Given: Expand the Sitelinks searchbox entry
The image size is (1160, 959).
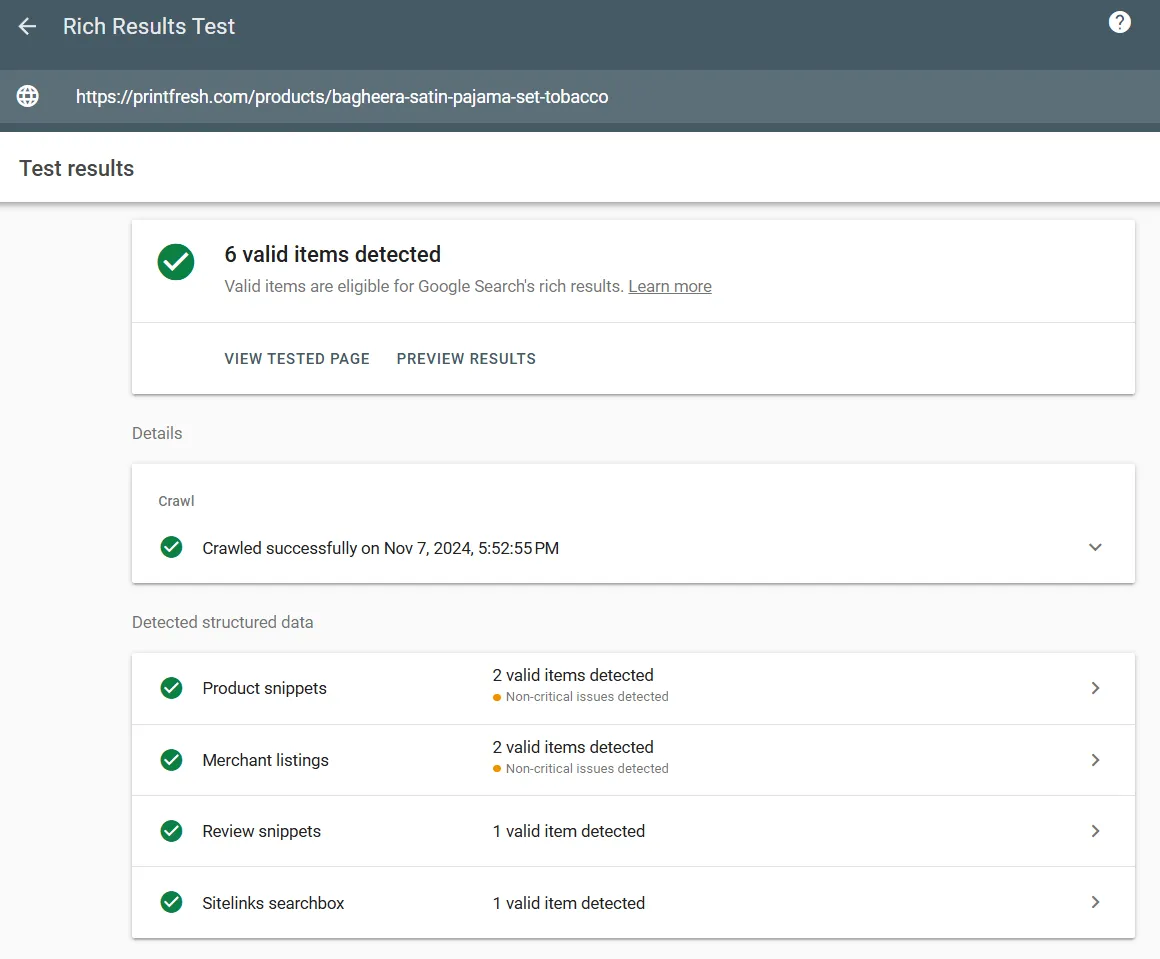Looking at the screenshot, I should tap(1095, 902).
